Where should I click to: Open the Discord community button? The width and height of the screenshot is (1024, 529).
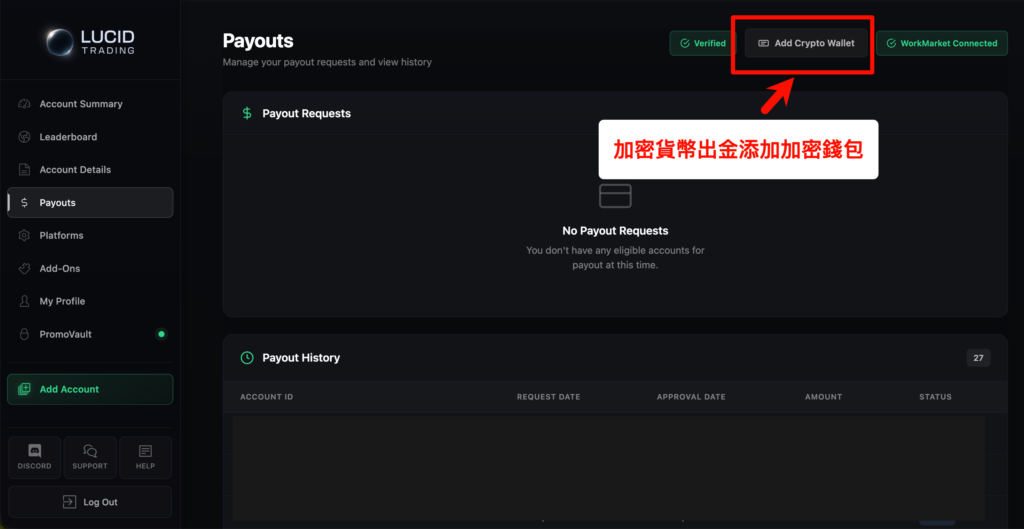(35, 457)
